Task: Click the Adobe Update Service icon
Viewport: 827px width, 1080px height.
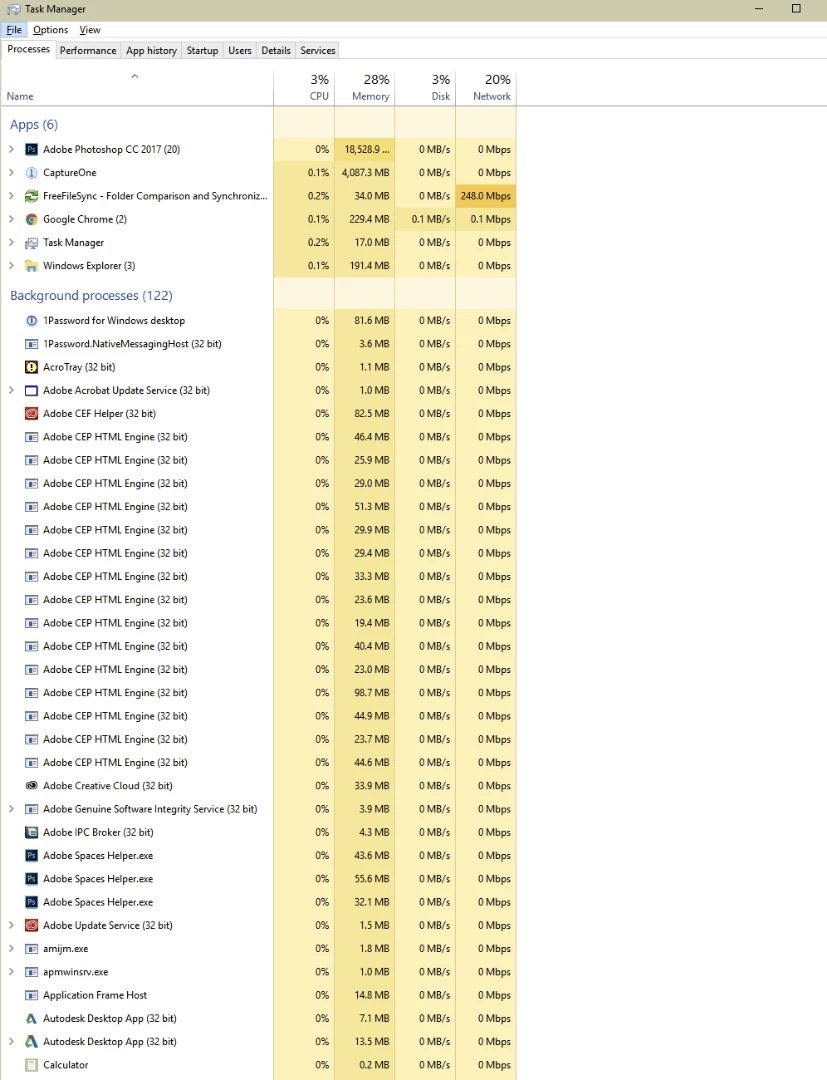Action: tap(31, 926)
